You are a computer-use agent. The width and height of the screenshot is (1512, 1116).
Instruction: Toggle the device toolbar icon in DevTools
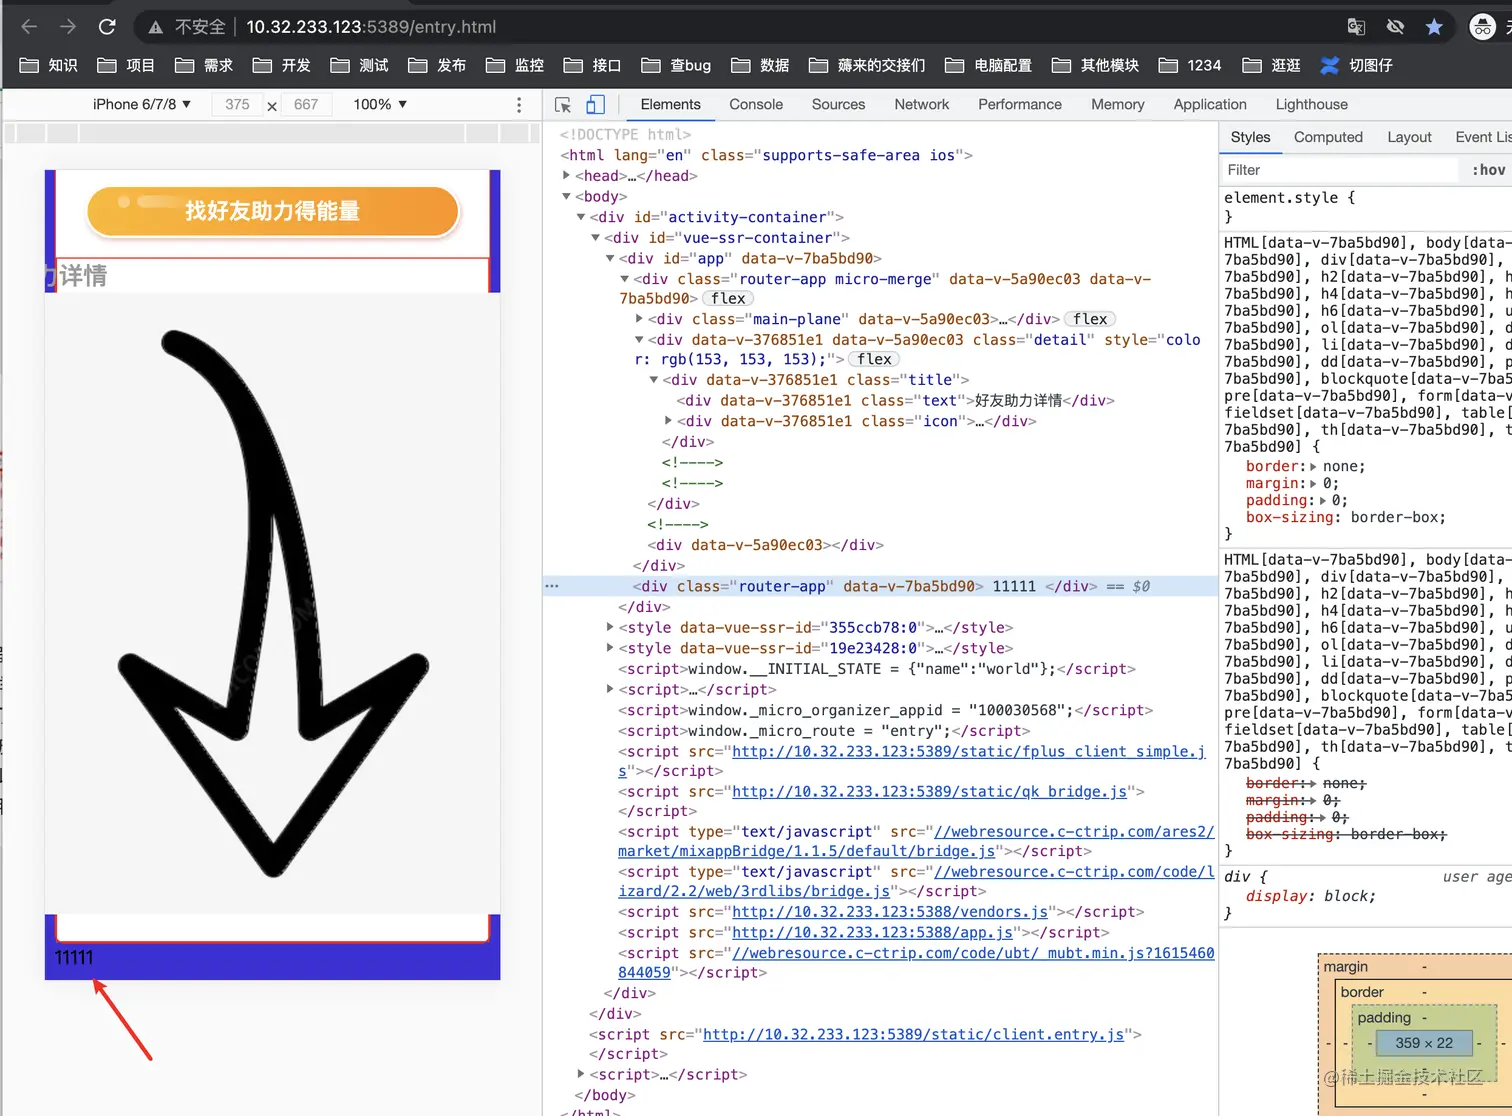tap(595, 104)
